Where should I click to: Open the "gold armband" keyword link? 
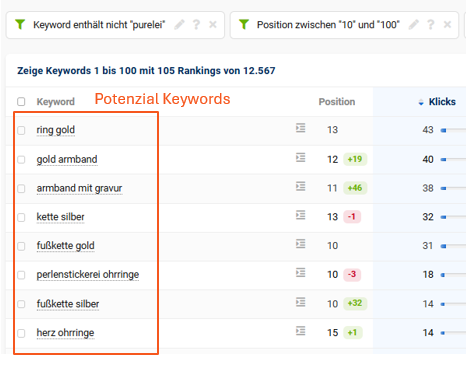[x=67, y=159]
